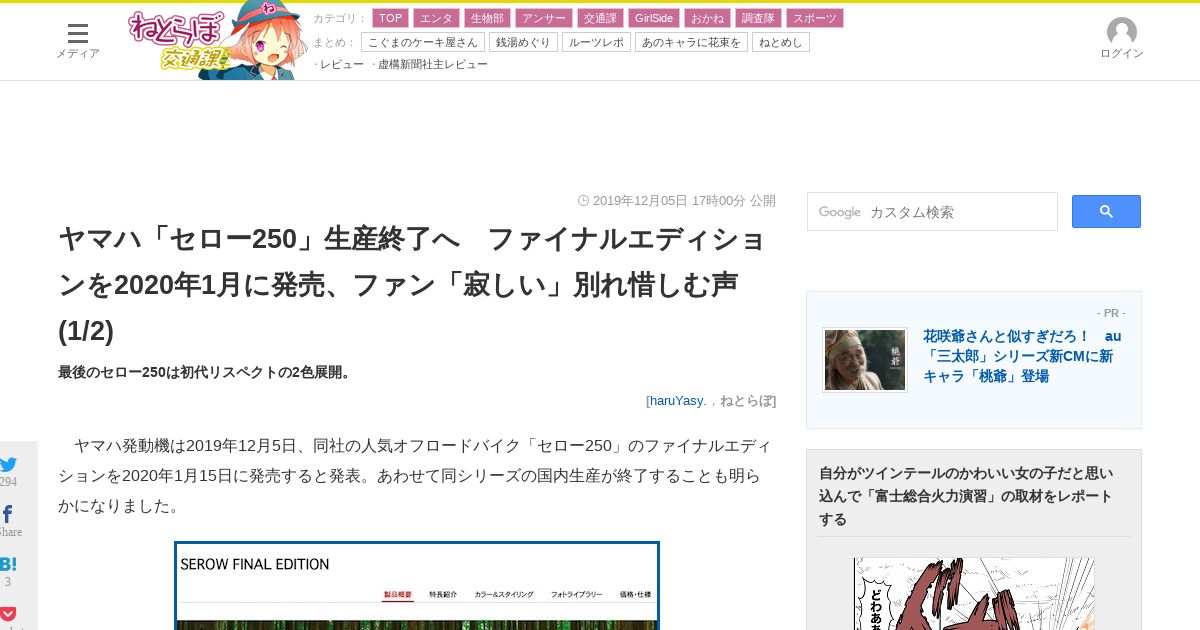The image size is (1200, 630).
Task: Open the あのキャラに花束を summary link
Action: coord(691,42)
